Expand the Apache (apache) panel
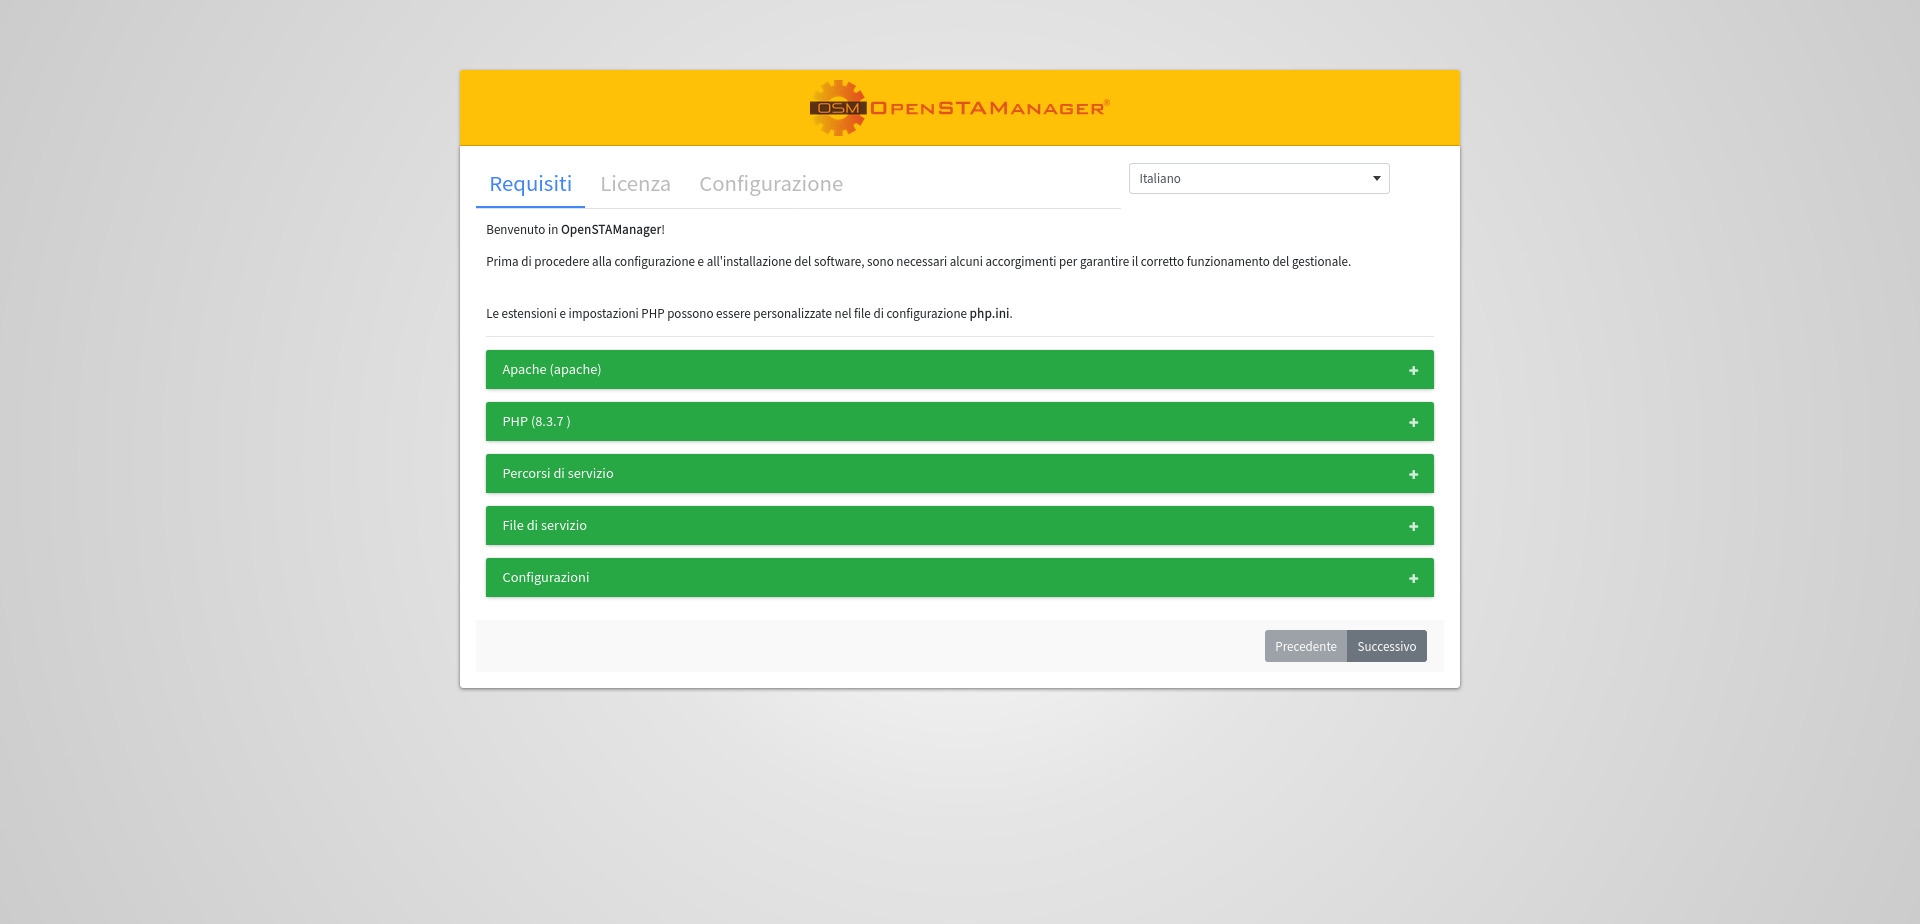The image size is (1920, 924). click(552, 370)
